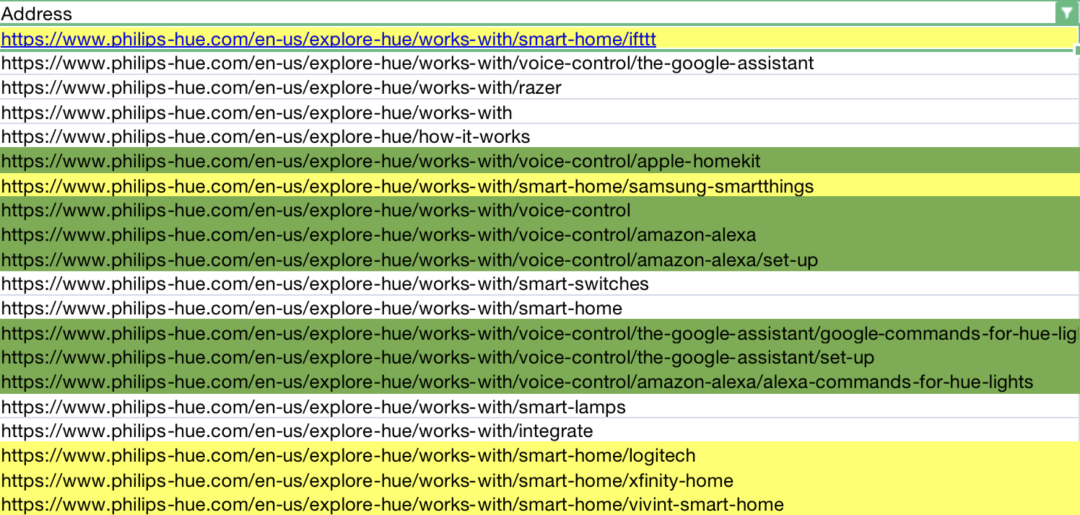Select the URL ending in voice-control/amazon-alexa
The height and width of the screenshot is (515, 1080).
(x=540, y=235)
